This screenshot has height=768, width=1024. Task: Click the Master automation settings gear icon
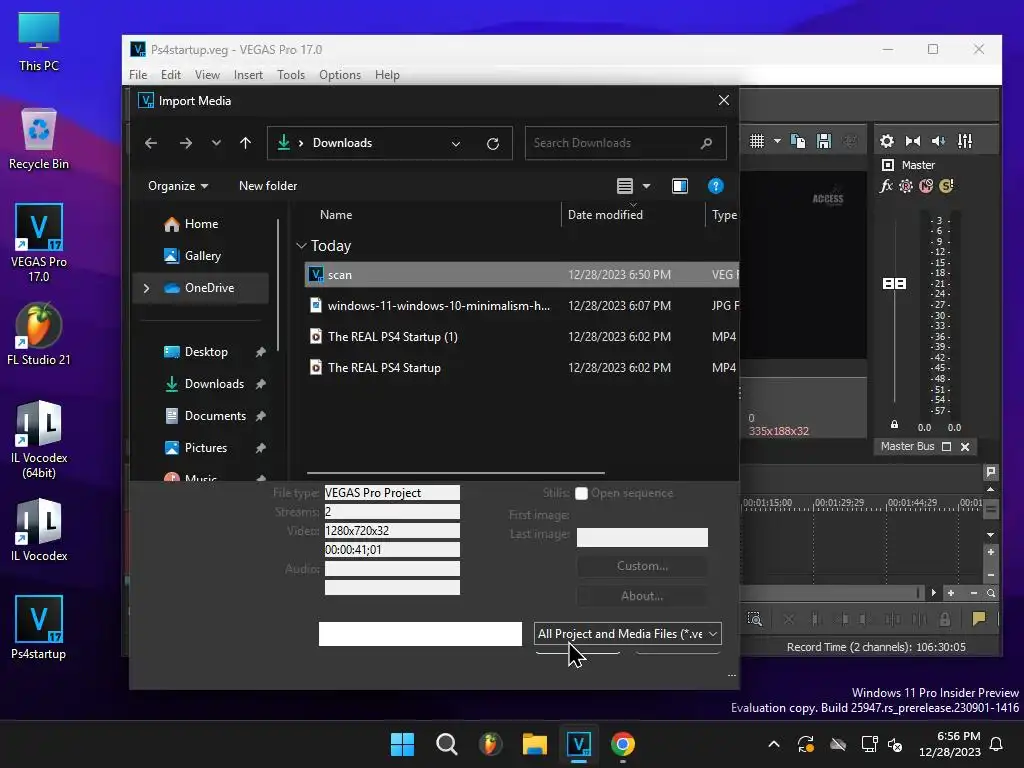tap(906, 187)
